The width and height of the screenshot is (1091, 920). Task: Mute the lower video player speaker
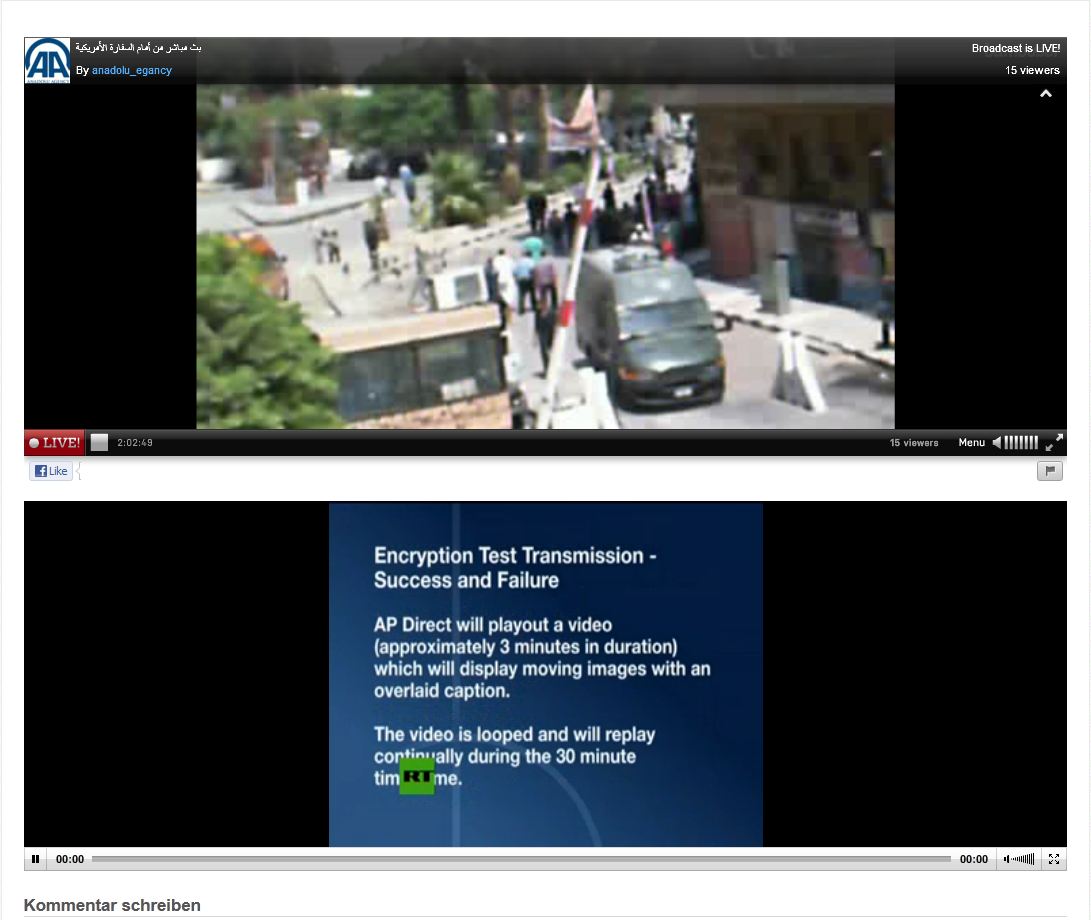(x=1006, y=859)
